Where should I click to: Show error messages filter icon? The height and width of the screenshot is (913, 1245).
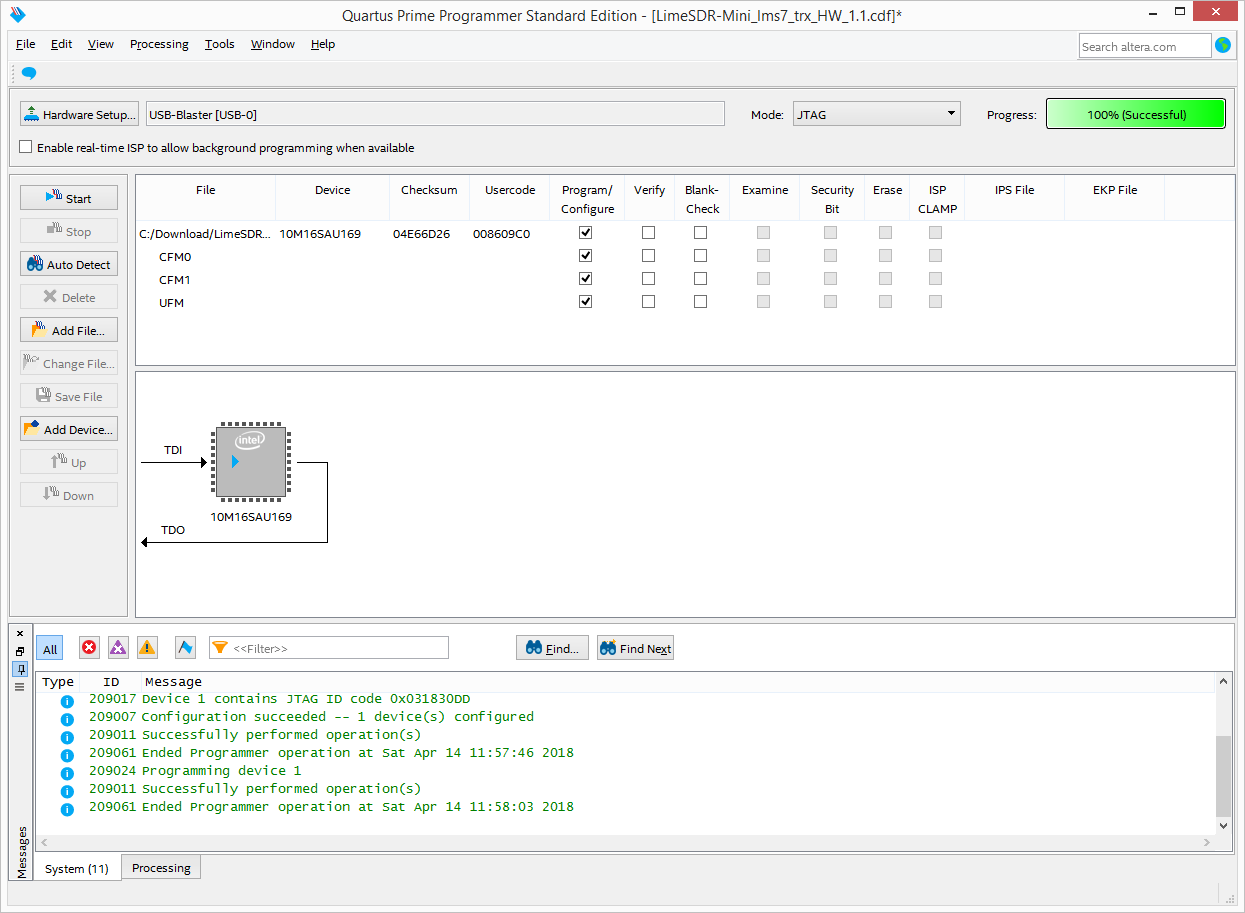tap(89, 648)
